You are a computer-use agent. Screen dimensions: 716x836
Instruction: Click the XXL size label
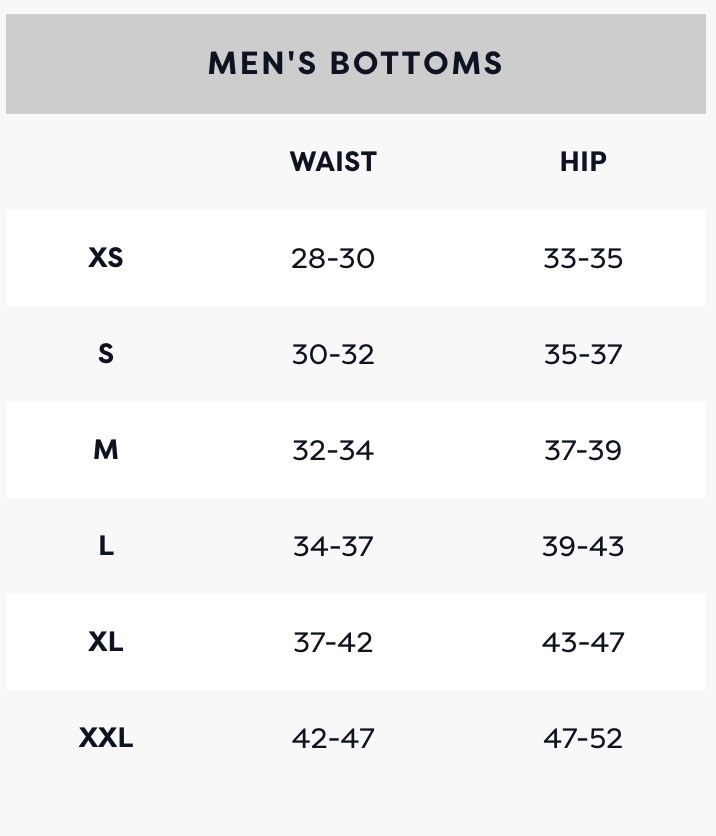point(106,738)
